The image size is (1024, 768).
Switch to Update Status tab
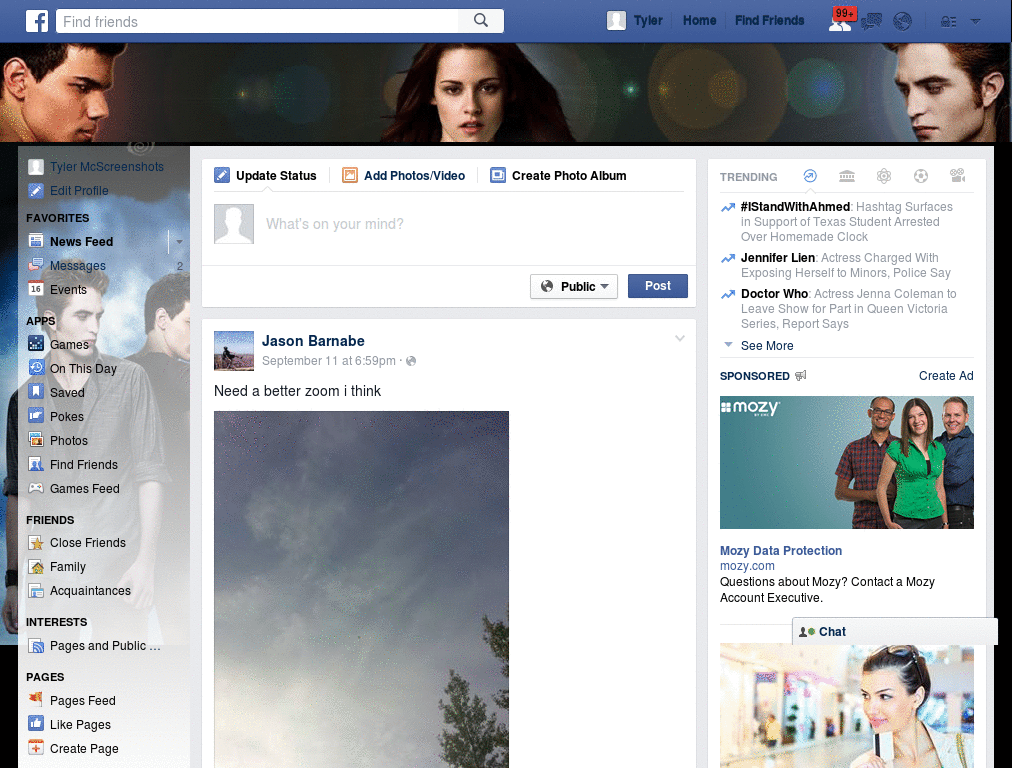(x=266, y=176)
